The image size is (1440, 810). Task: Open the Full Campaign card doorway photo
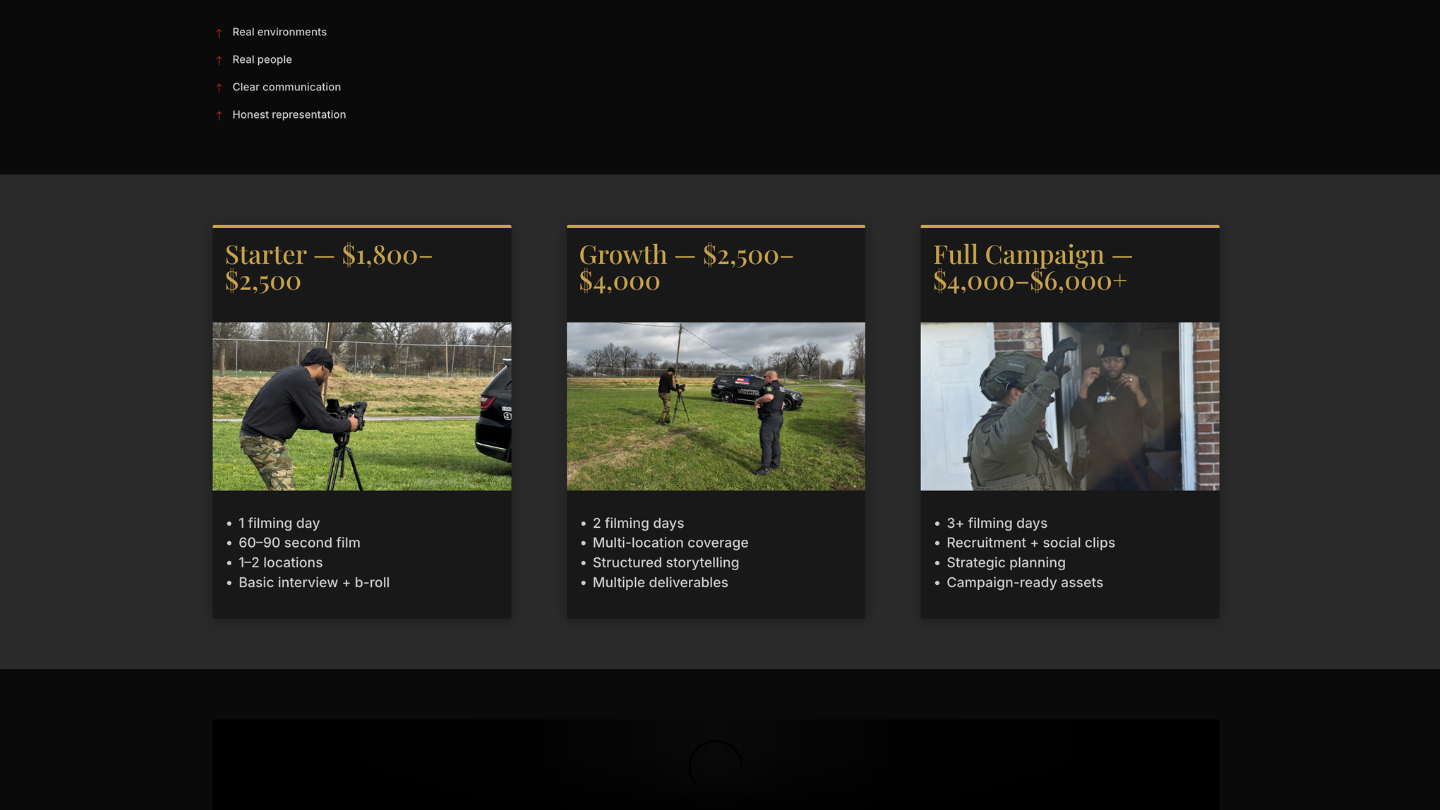[1070, 406]
